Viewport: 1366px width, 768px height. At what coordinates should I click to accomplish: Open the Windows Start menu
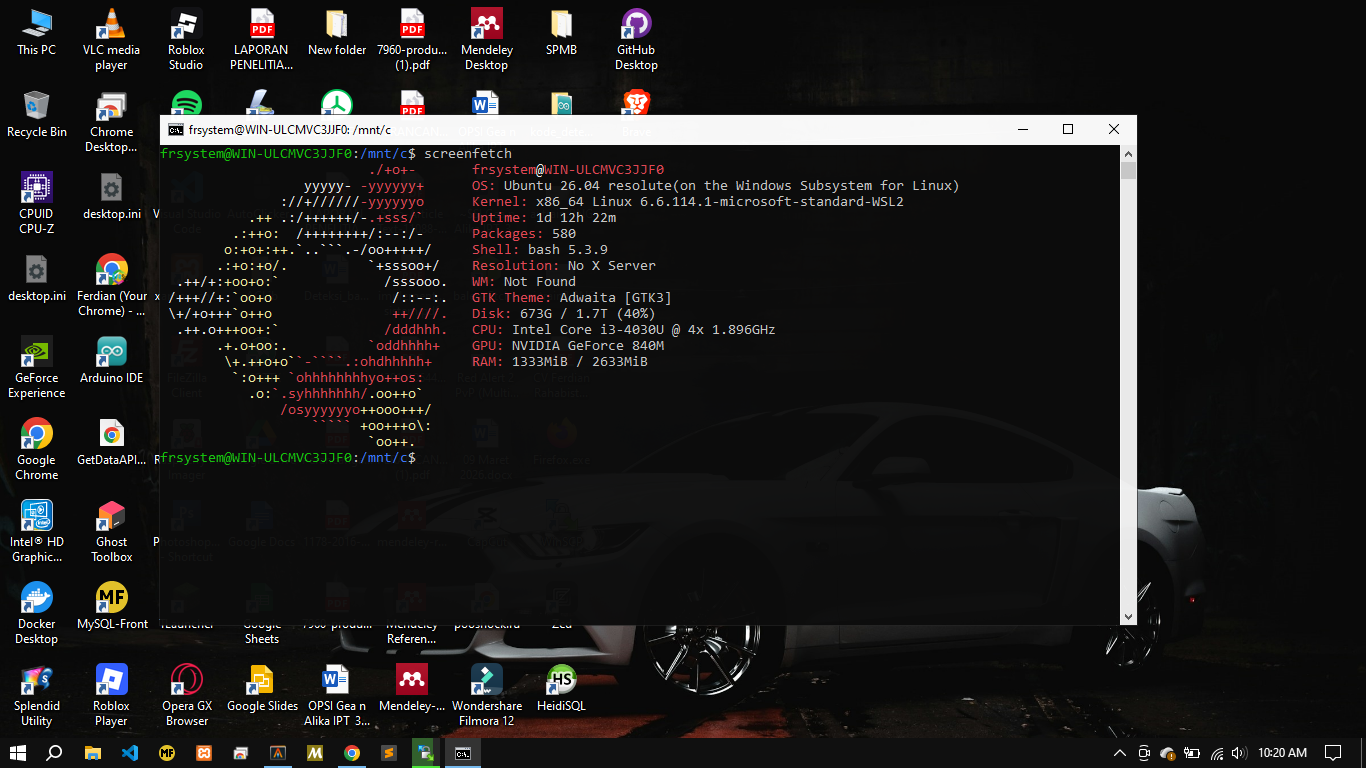(x=18, y=753)
